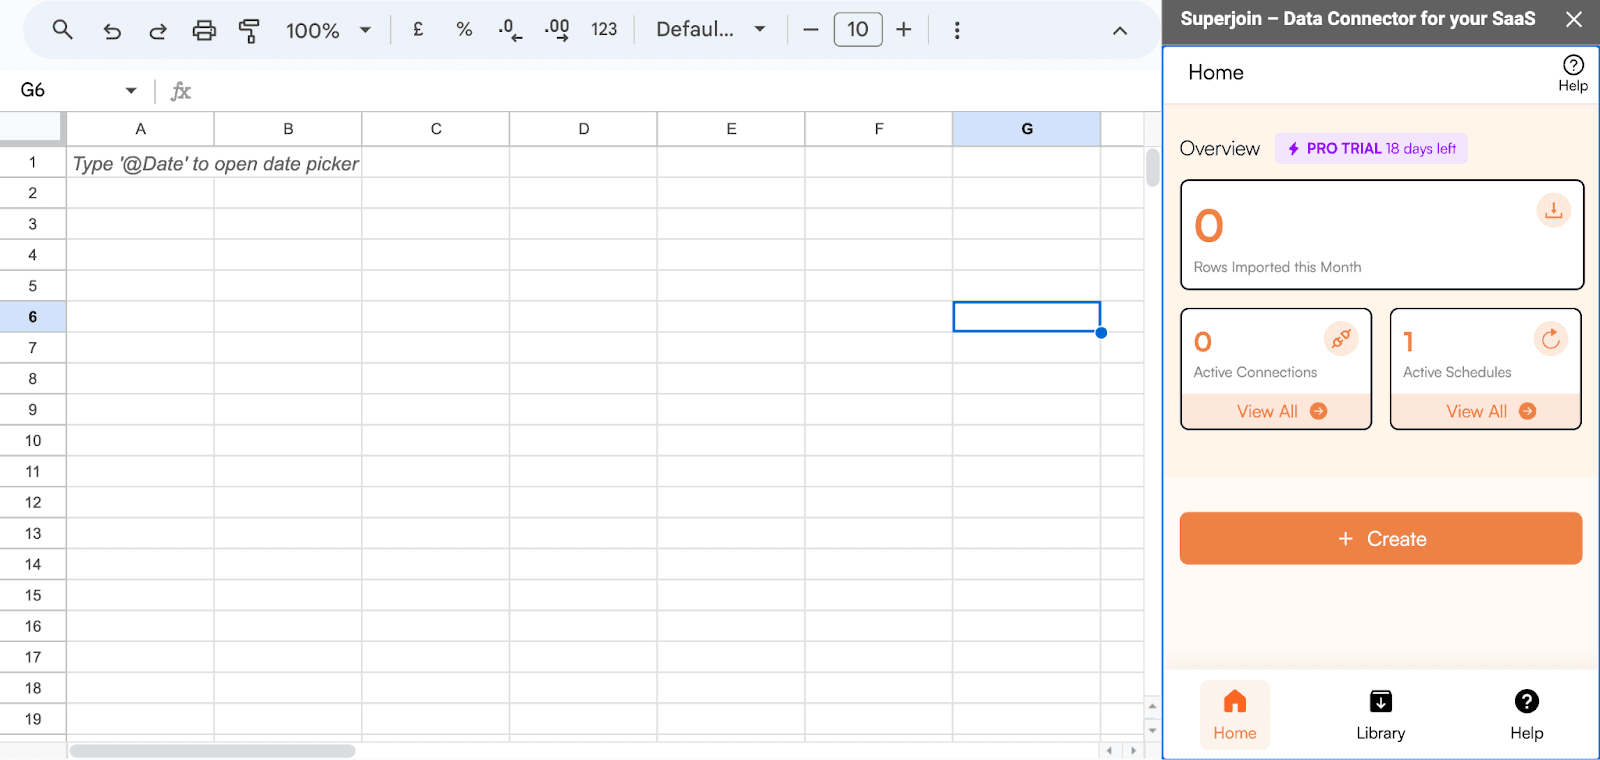Click the Rows Imported this Month card

(1382, 235)
